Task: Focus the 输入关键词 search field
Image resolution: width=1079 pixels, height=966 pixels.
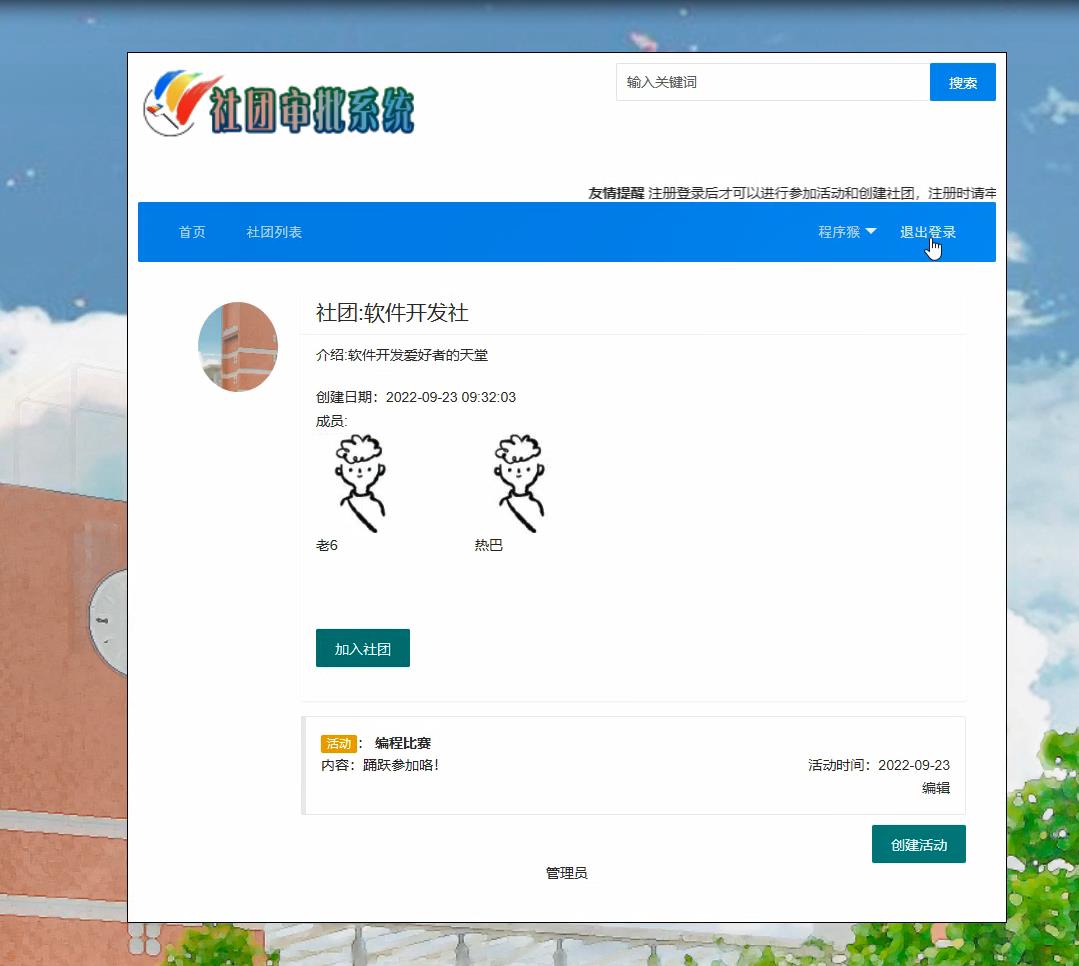Action: pos(773,82)
